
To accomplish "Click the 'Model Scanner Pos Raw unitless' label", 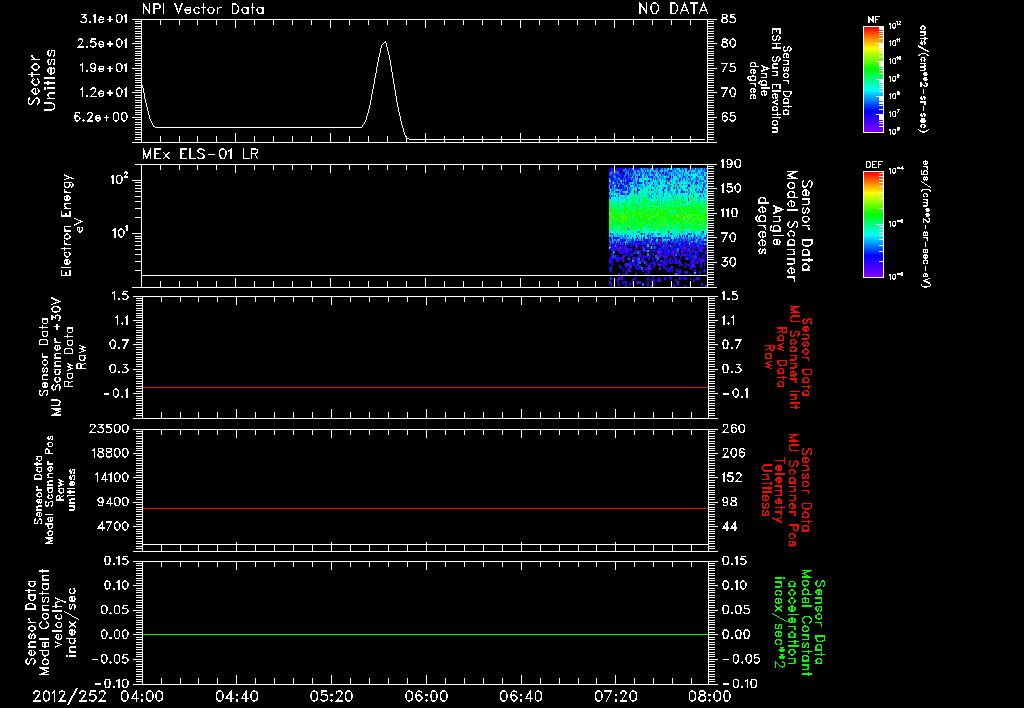I will pyautogui.click(x=55, y=490).
